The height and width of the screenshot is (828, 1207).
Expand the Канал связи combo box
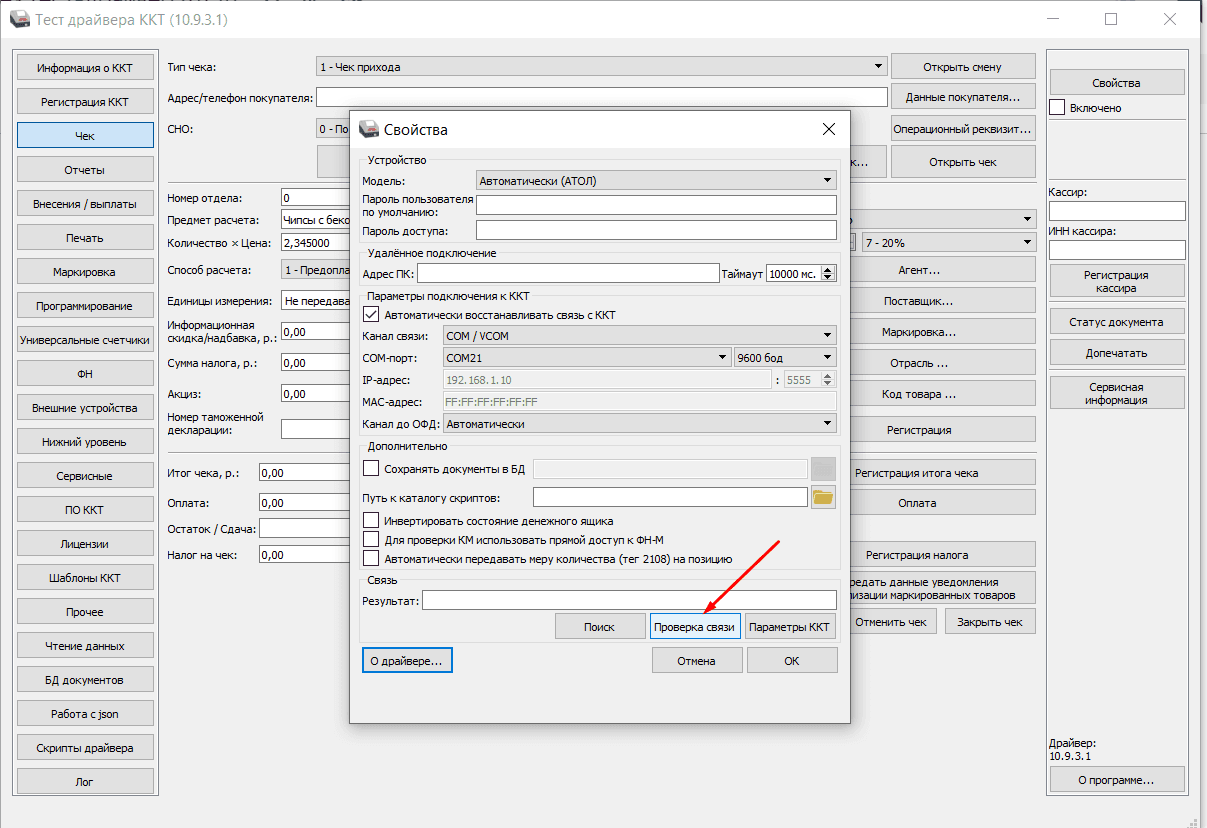click(x=638, y=336)
